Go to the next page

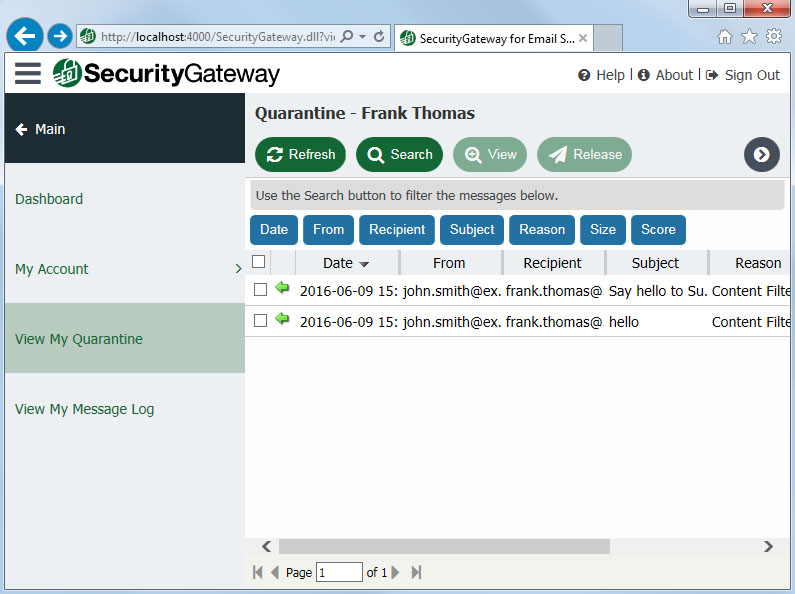tap(395, 572)
